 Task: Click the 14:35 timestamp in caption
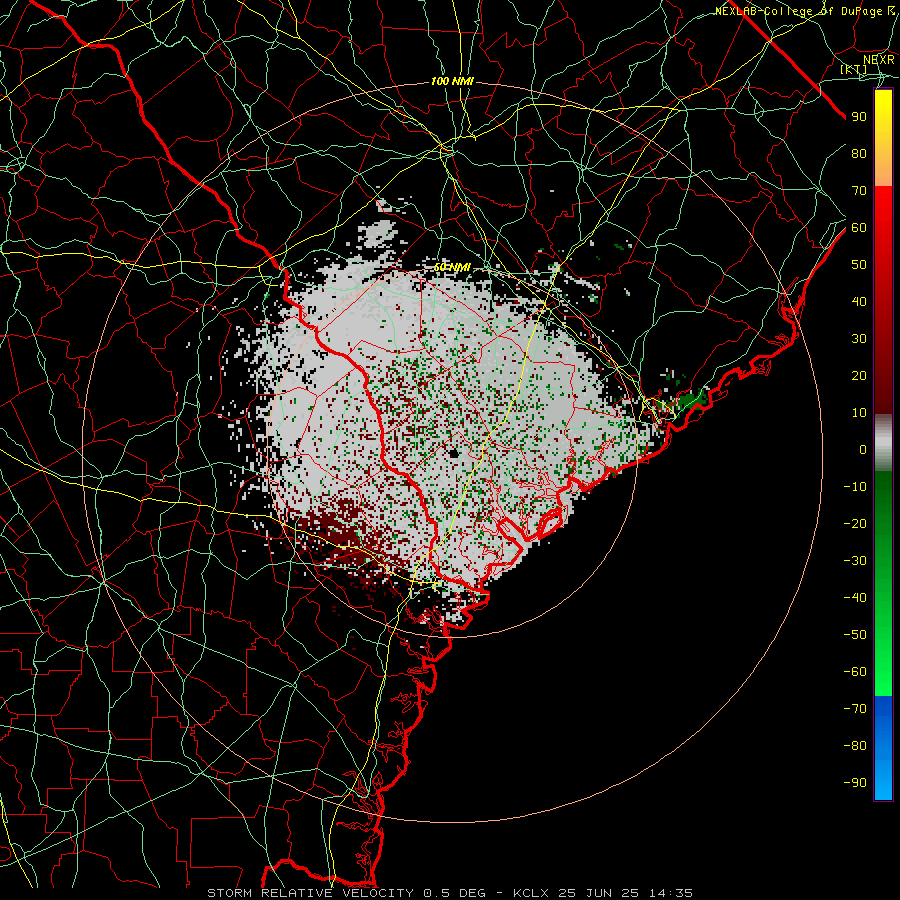[671, 893]
